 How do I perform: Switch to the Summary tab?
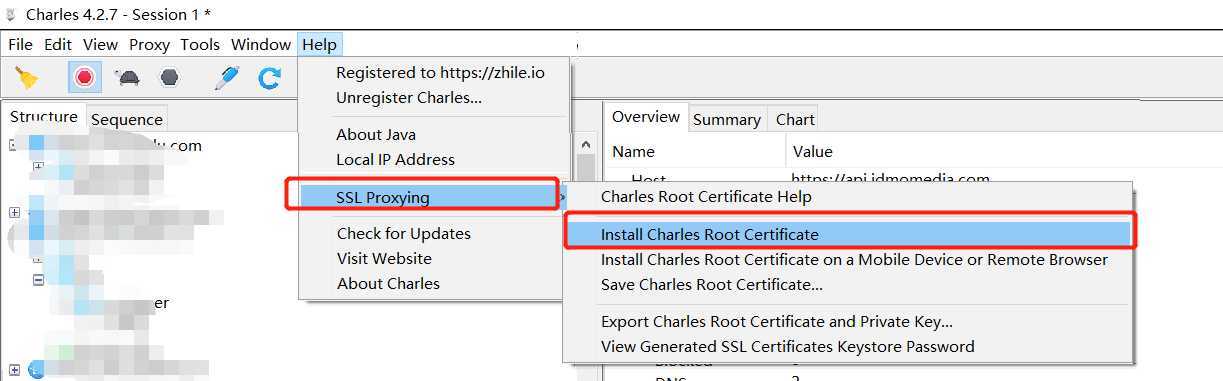727,120
